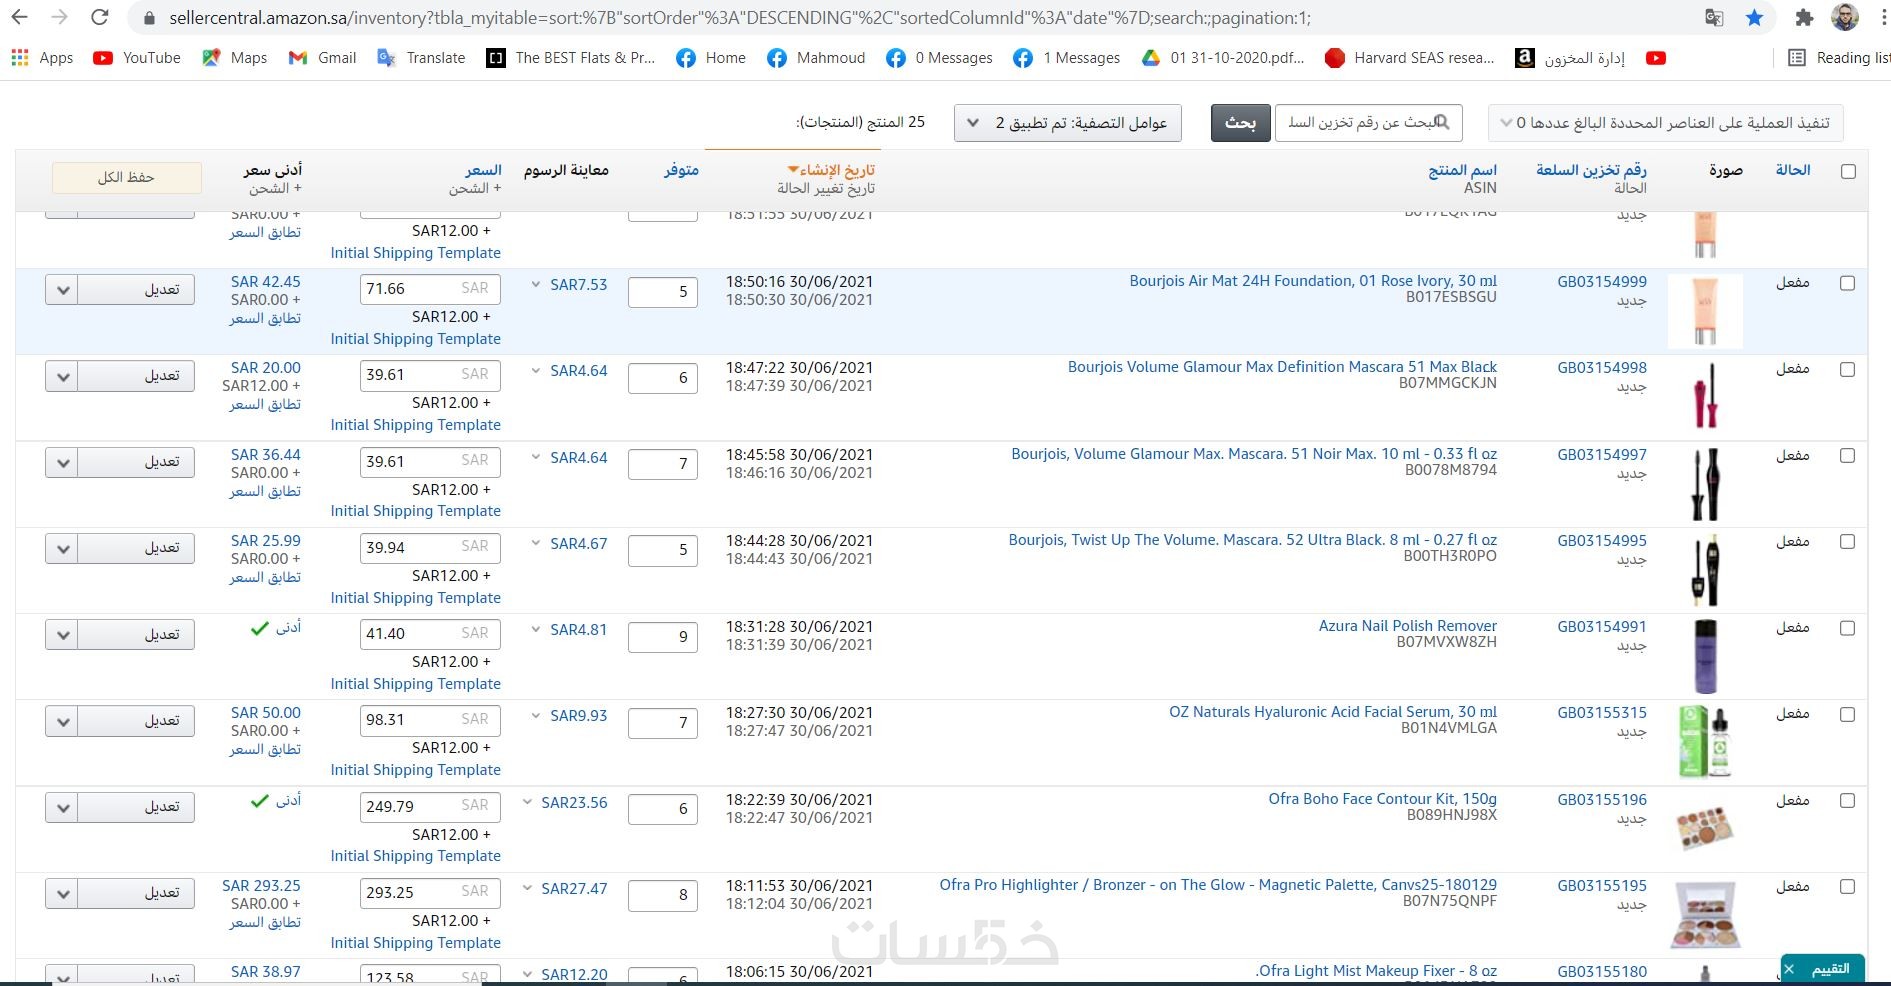Open the Gmail bookmark
The height and width of the screenshot is (986, 1891).
pos(323,58)
